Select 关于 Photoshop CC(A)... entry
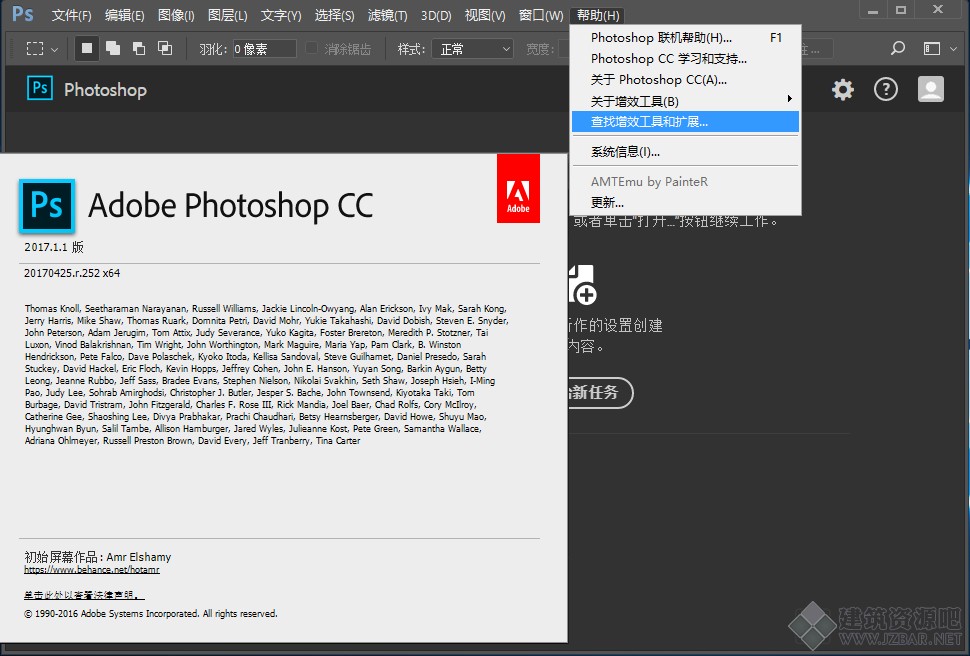The height and width of the screenshot is (656, 970). coord(686,80)
